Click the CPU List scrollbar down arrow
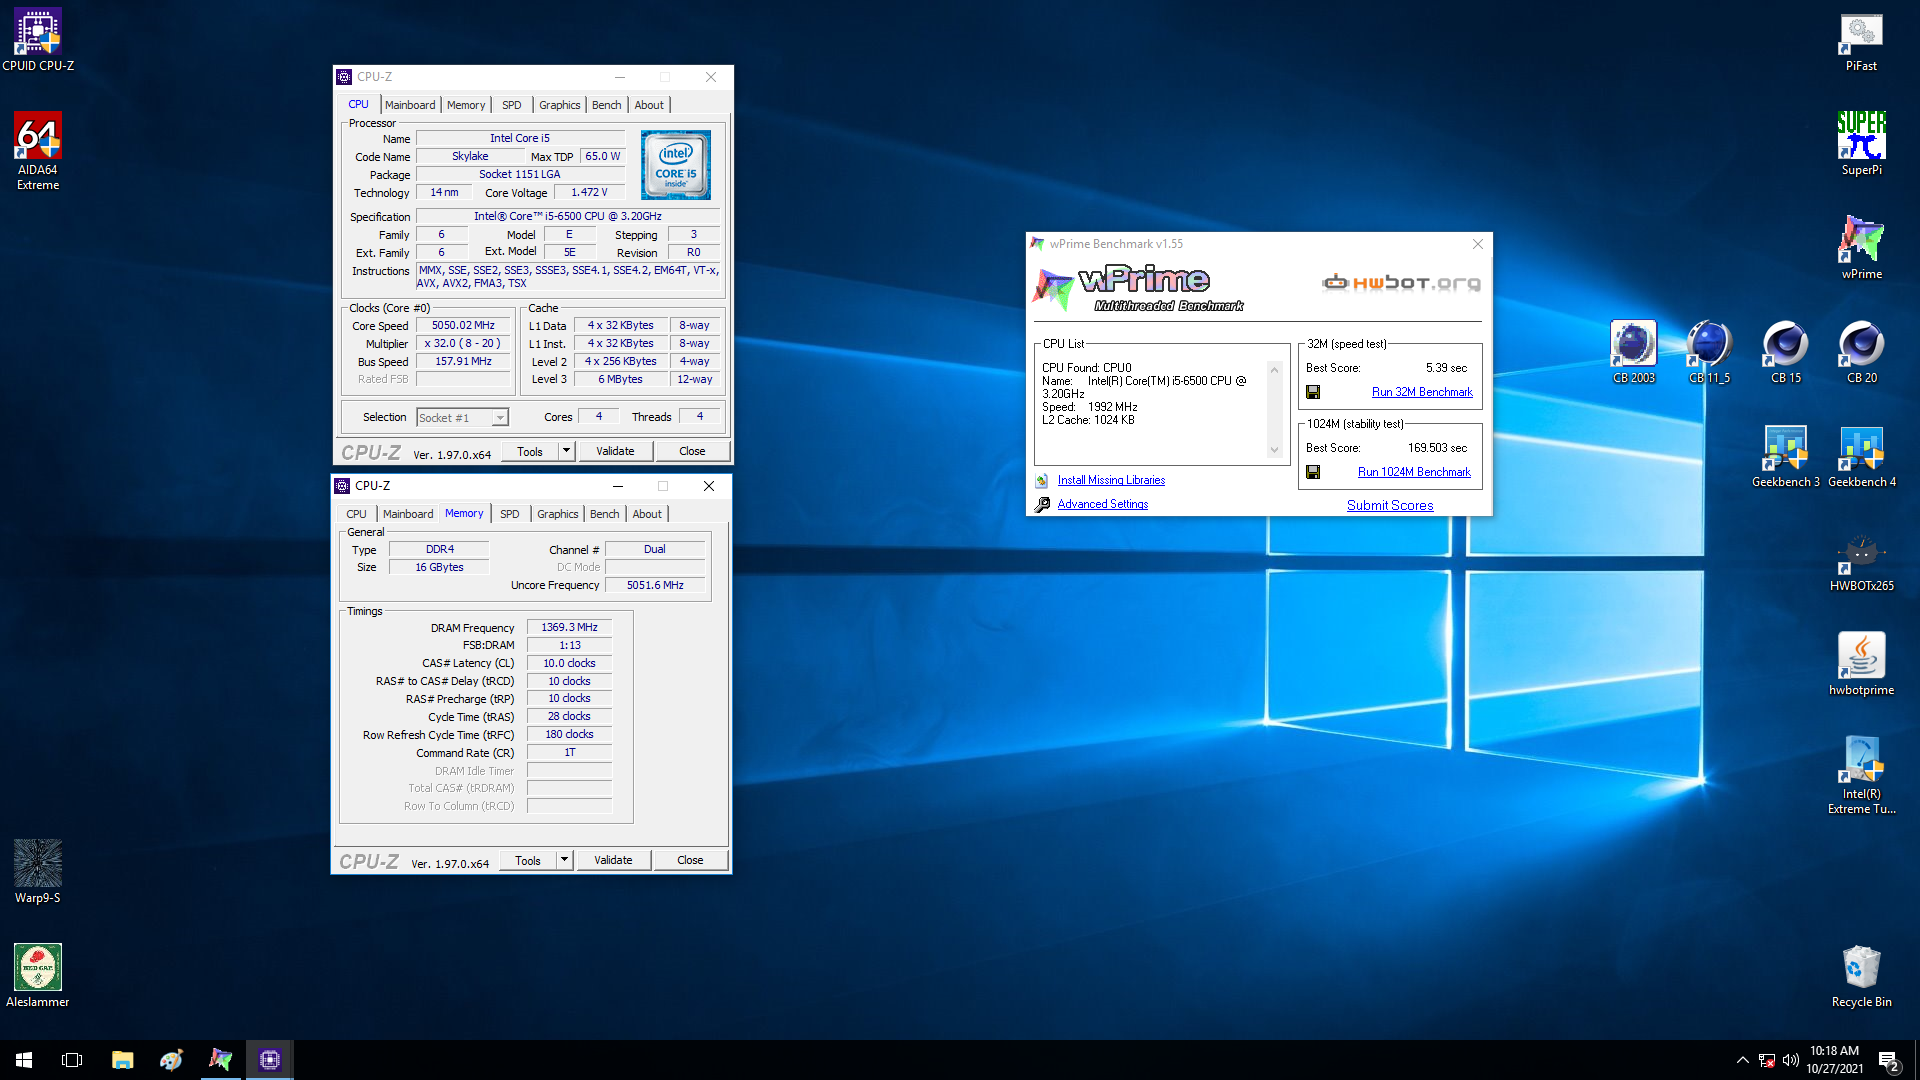This screenshot has height=1080, width=1920. (x=1274, y=450)
